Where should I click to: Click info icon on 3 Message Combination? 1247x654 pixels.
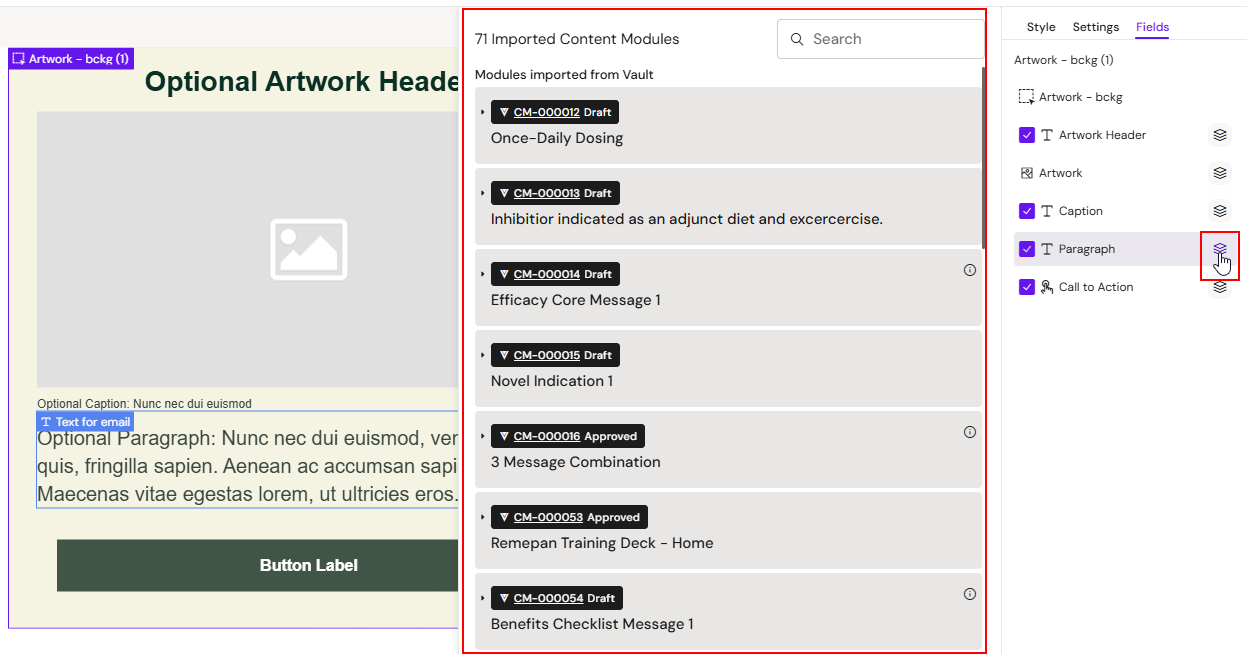coord(970,432)
